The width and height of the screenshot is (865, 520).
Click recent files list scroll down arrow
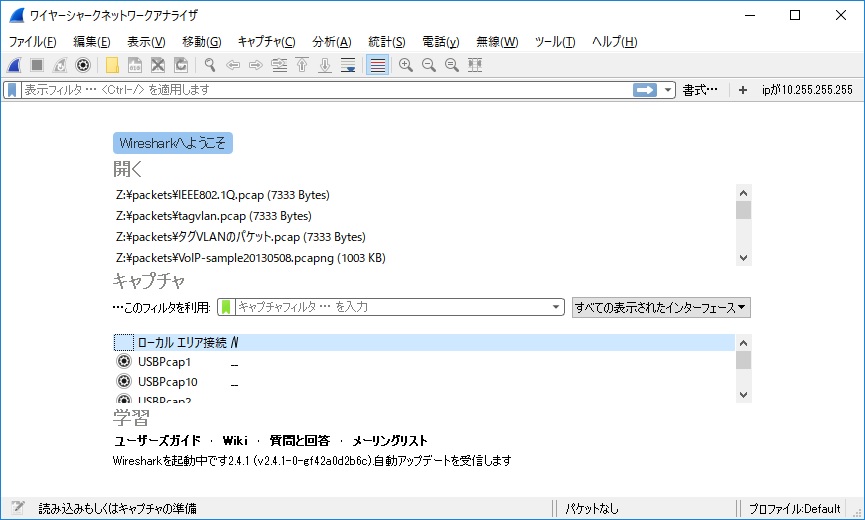click(x=743, y=258)
